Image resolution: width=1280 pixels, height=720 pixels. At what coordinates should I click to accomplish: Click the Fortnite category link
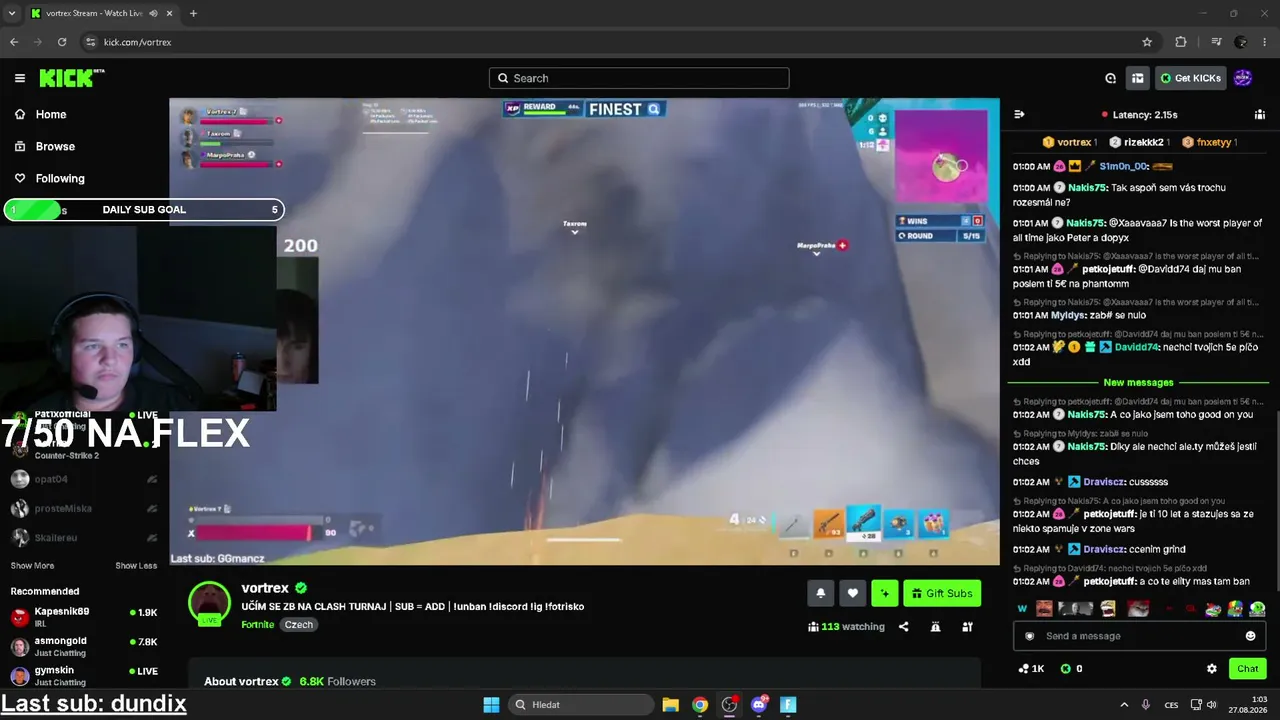point(257,624)
